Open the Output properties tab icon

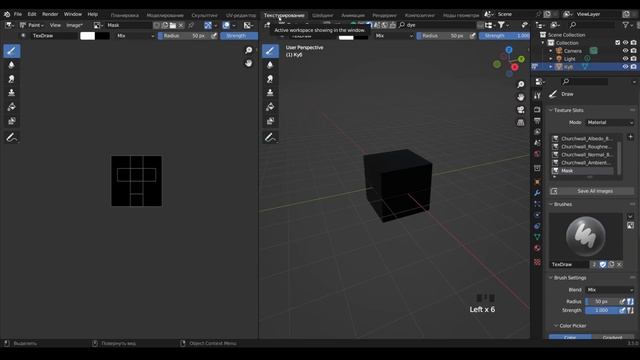tap(537, 121)
